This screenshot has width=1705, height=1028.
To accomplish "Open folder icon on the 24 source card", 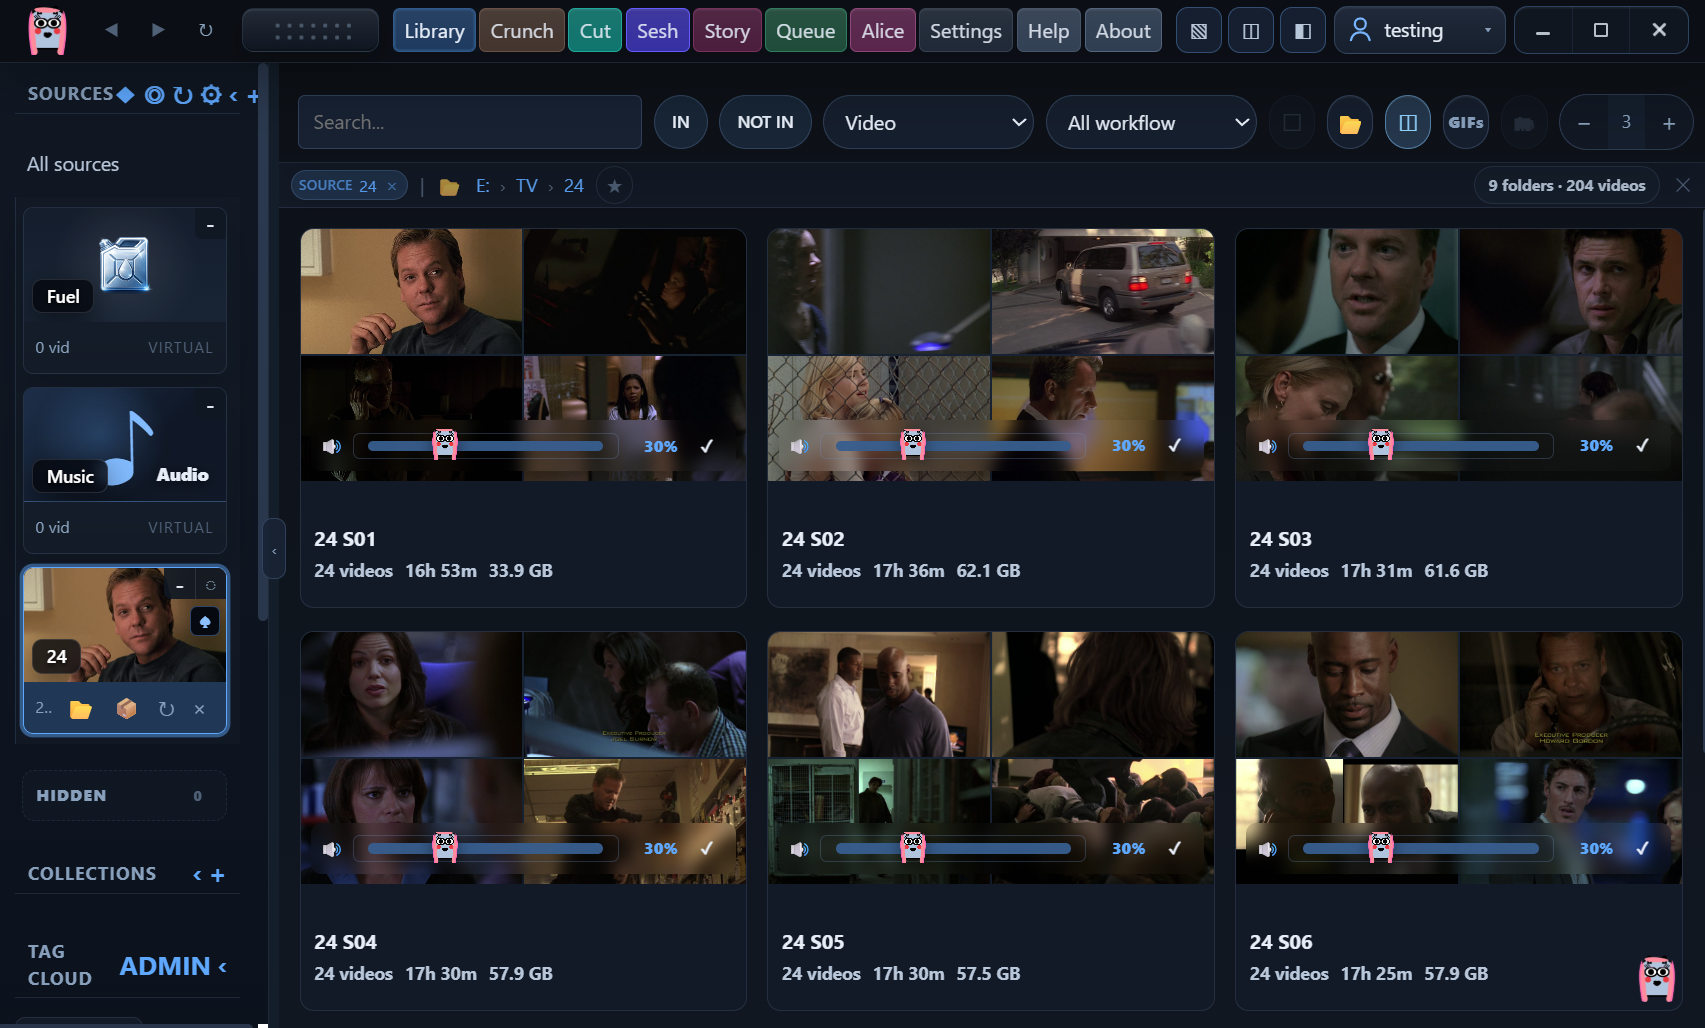I will click(81, 709).
